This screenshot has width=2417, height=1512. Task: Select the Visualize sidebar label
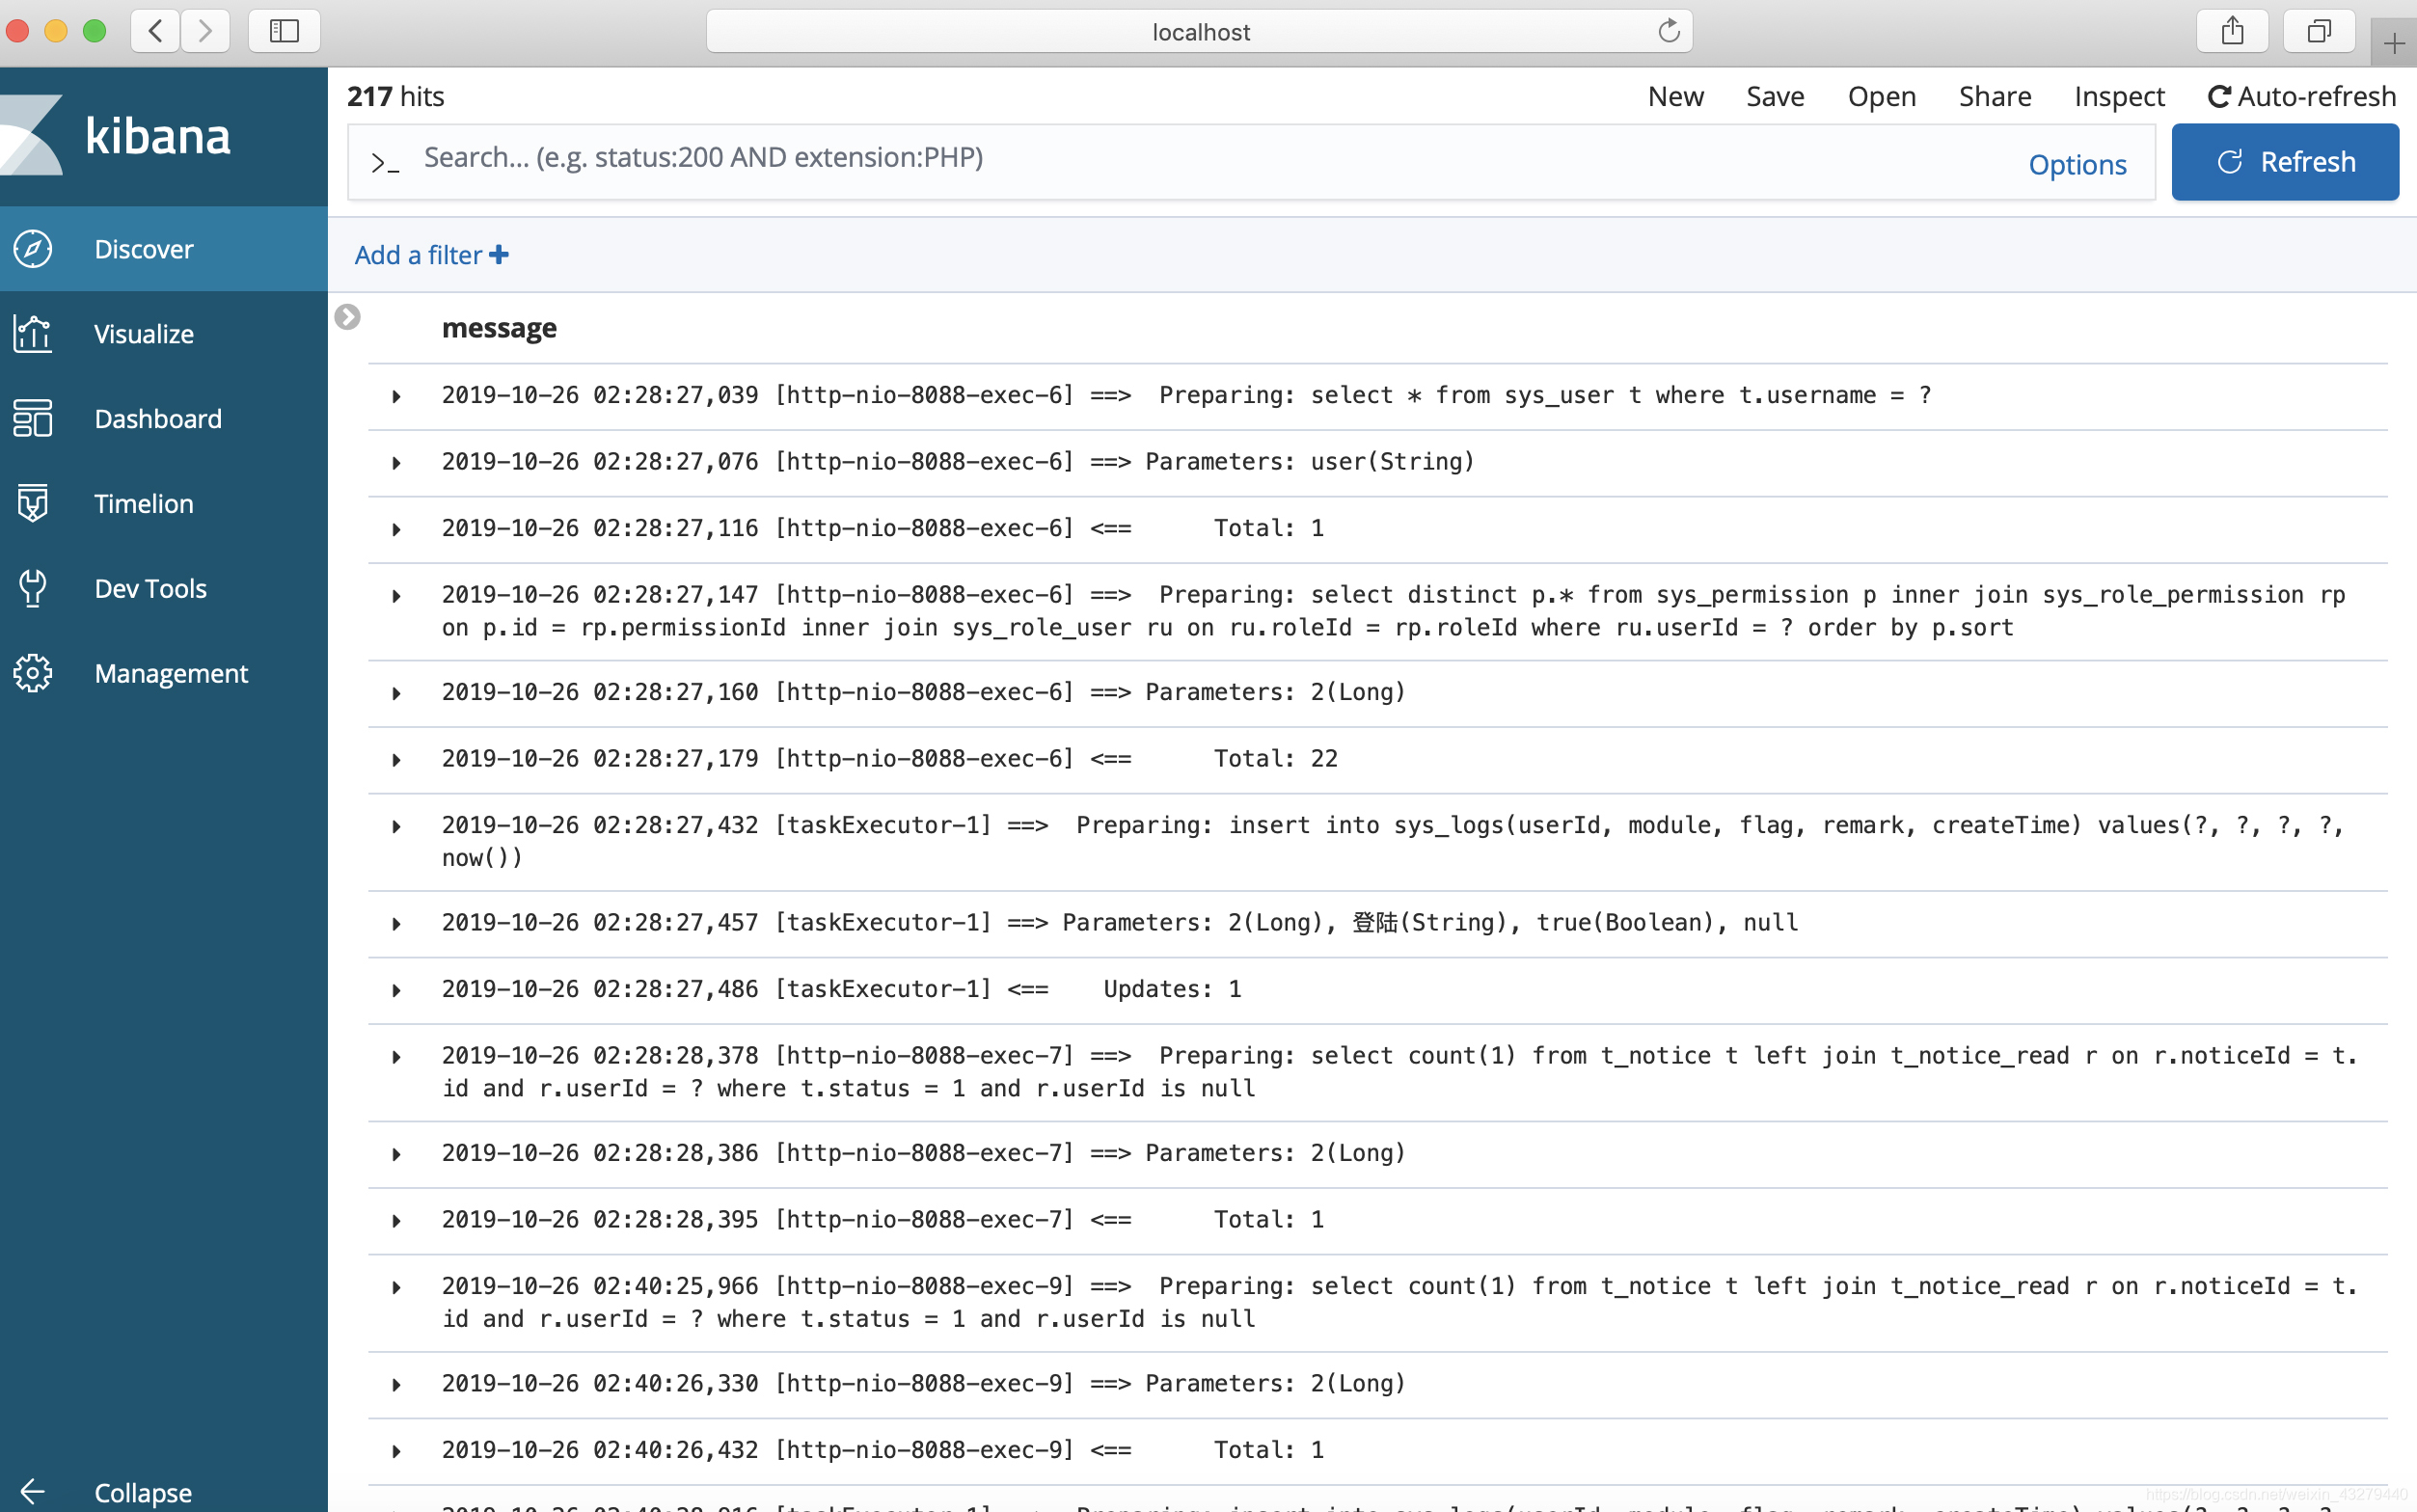144,334
